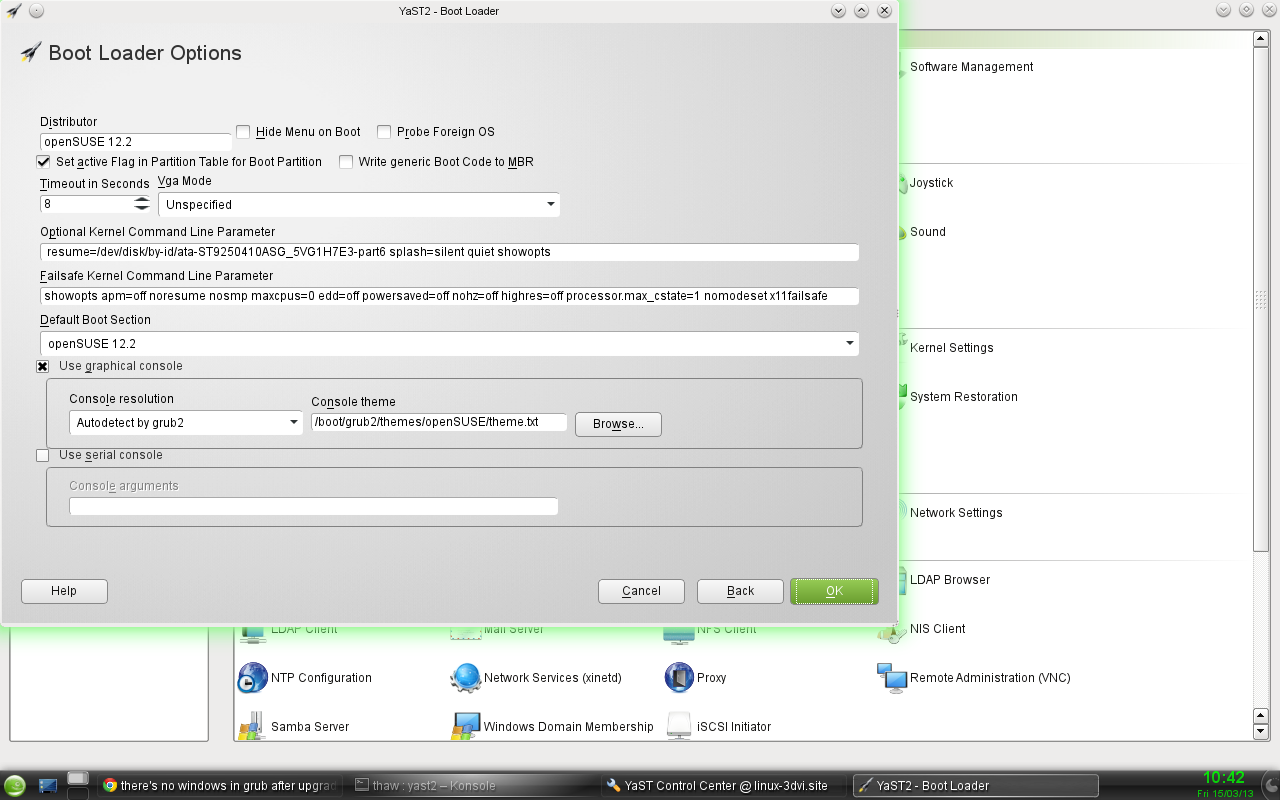Confirm settings with the OK button
The image size is (1280, 800).
pyautogui.click(x=834, y=591)
